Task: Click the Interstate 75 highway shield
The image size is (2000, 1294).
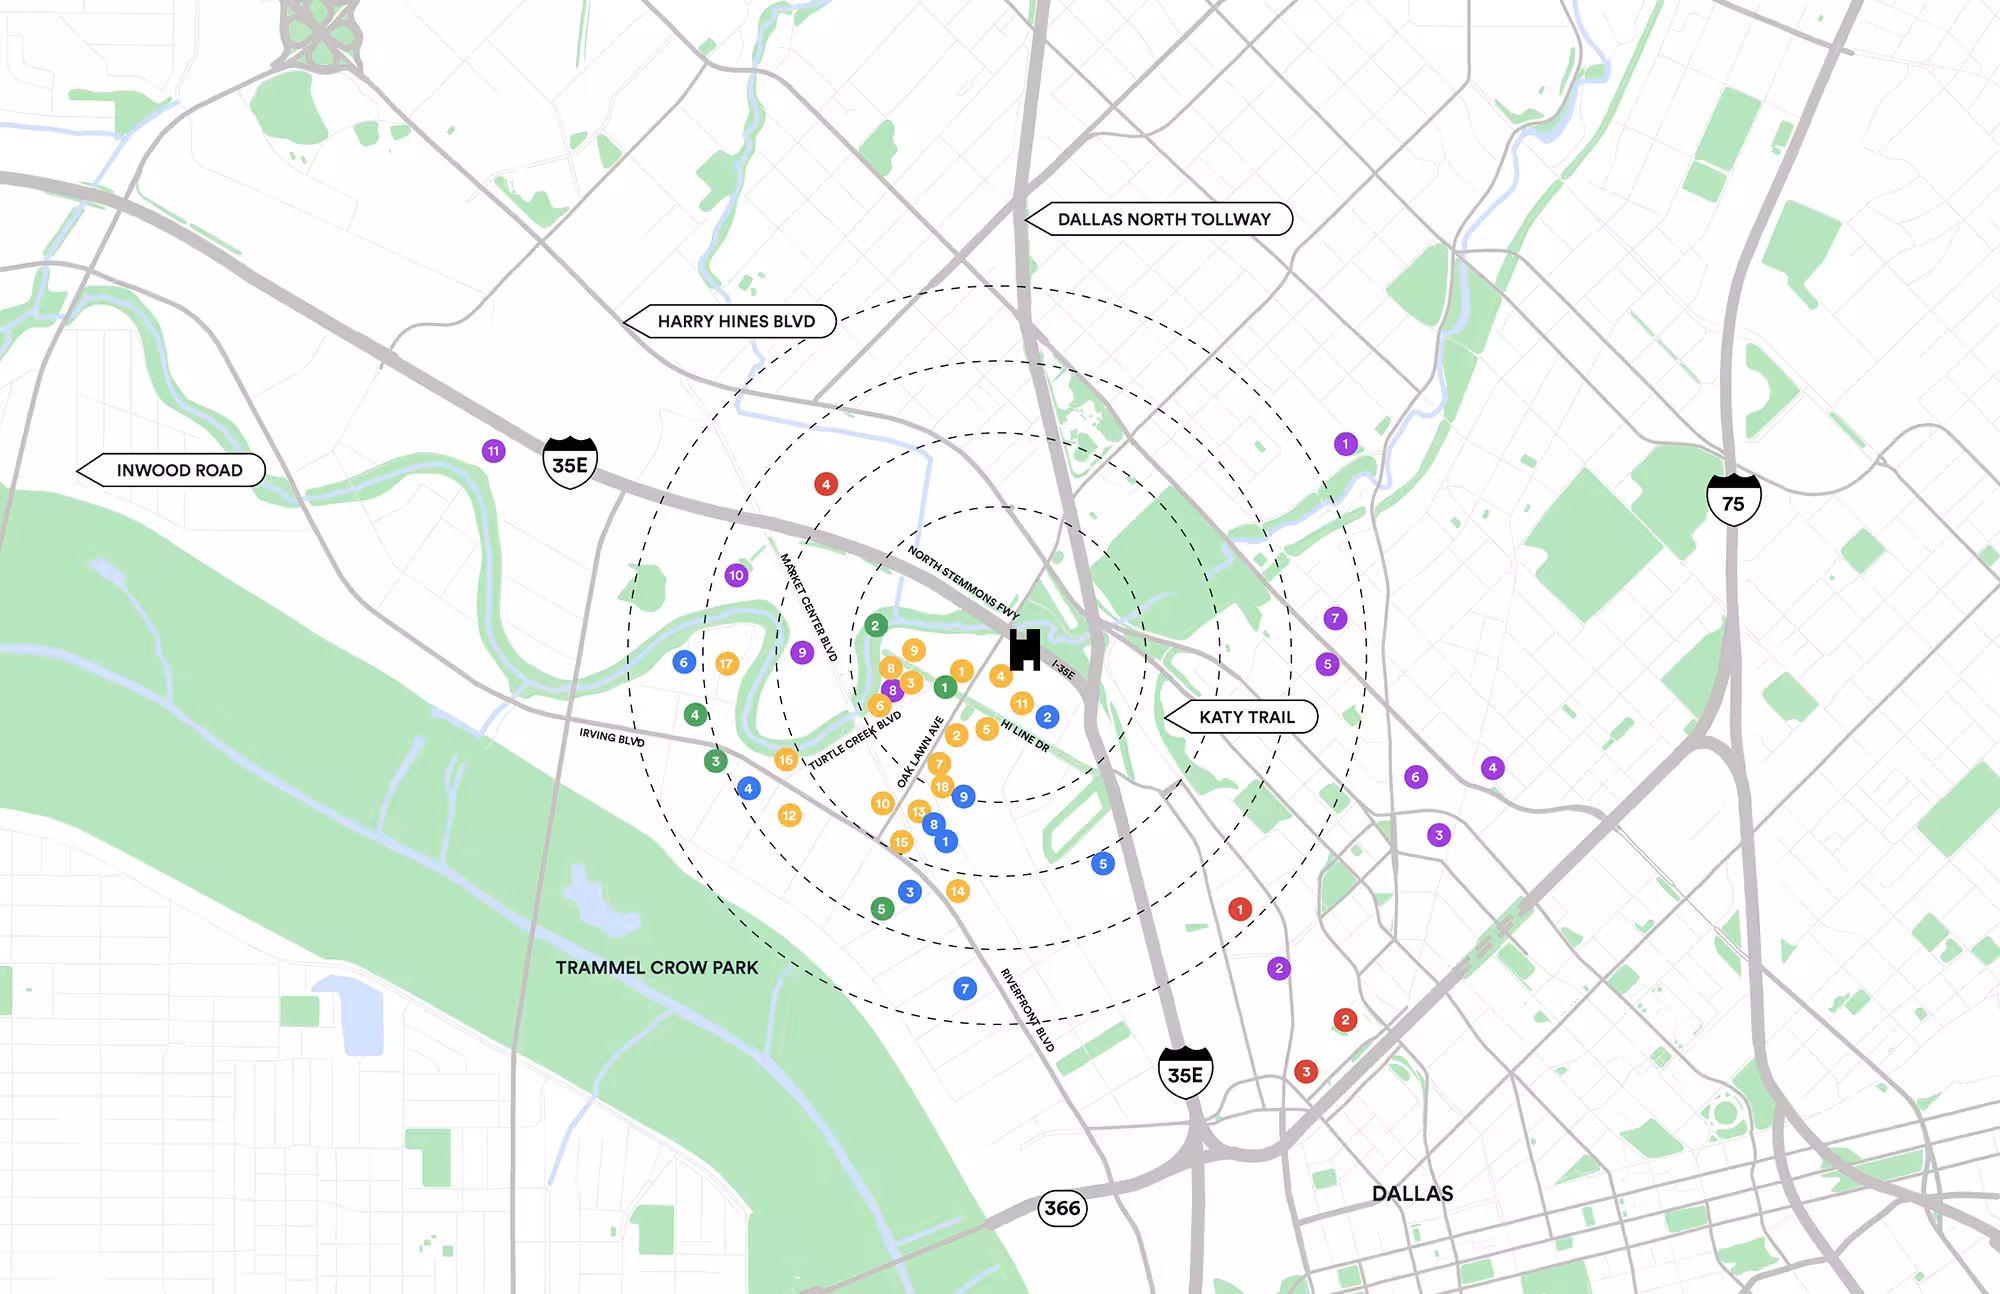Action: tap(1733, 500)
